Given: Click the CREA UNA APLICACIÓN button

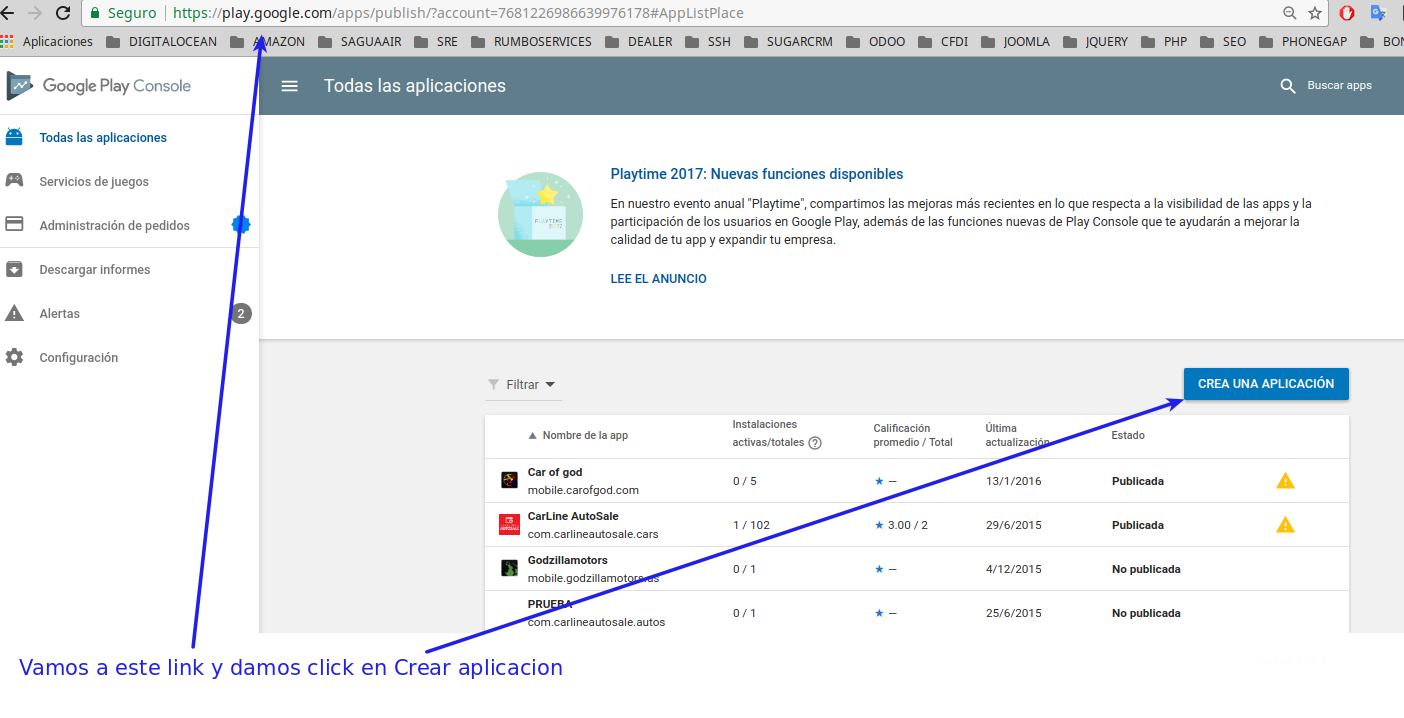Looking at the screenshot, I should click(x=1266, y=384).
